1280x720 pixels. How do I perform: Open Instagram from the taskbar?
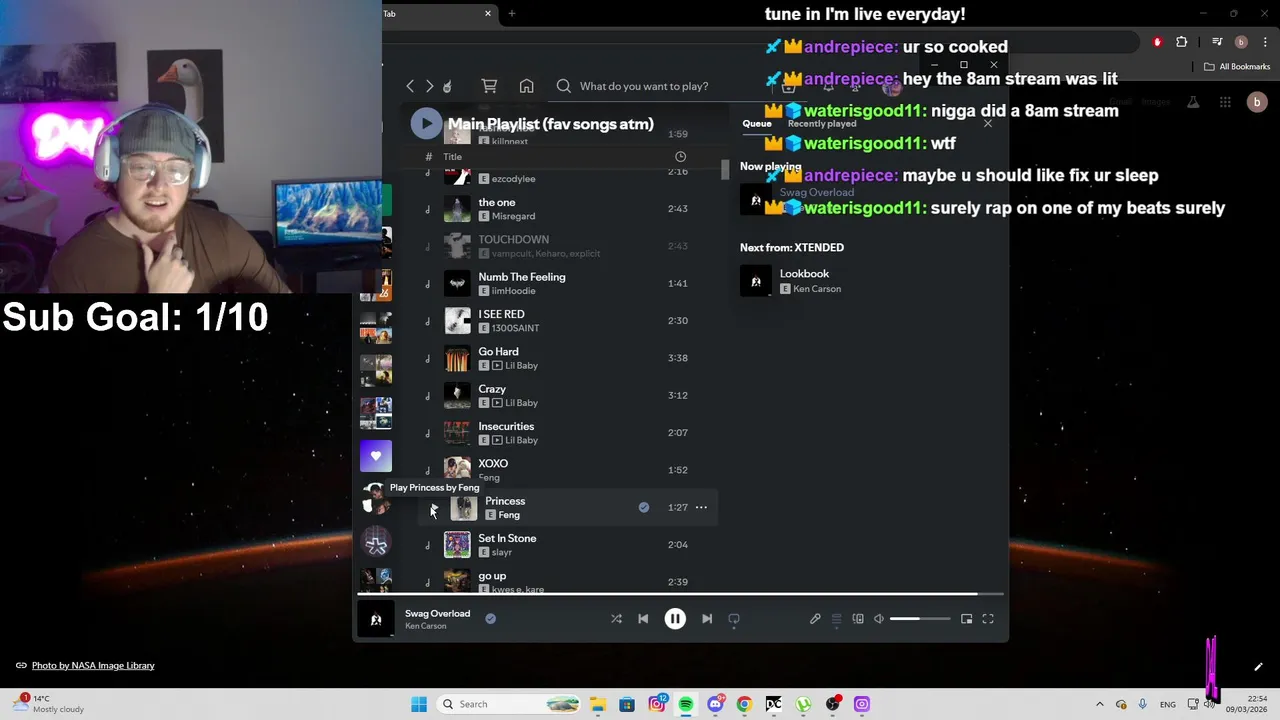coord(656,704)
